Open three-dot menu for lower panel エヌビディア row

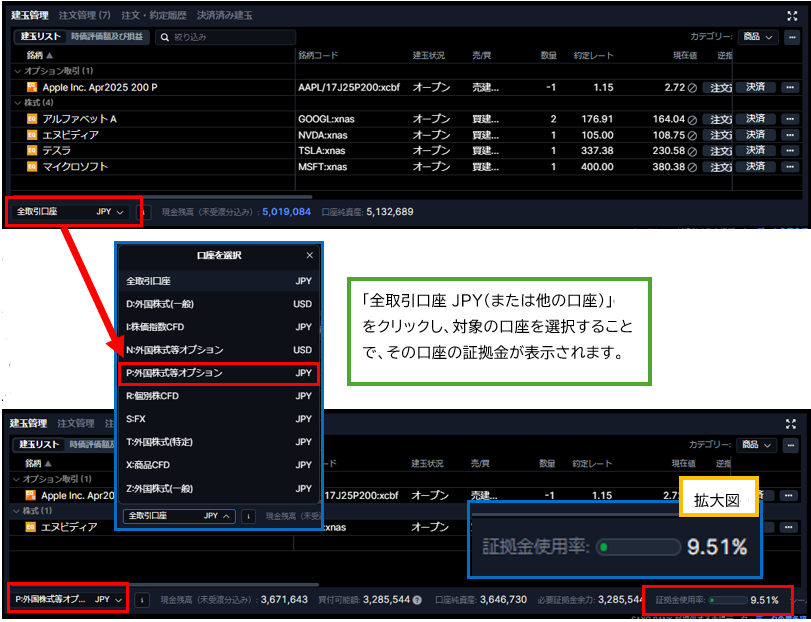[788, 527]
